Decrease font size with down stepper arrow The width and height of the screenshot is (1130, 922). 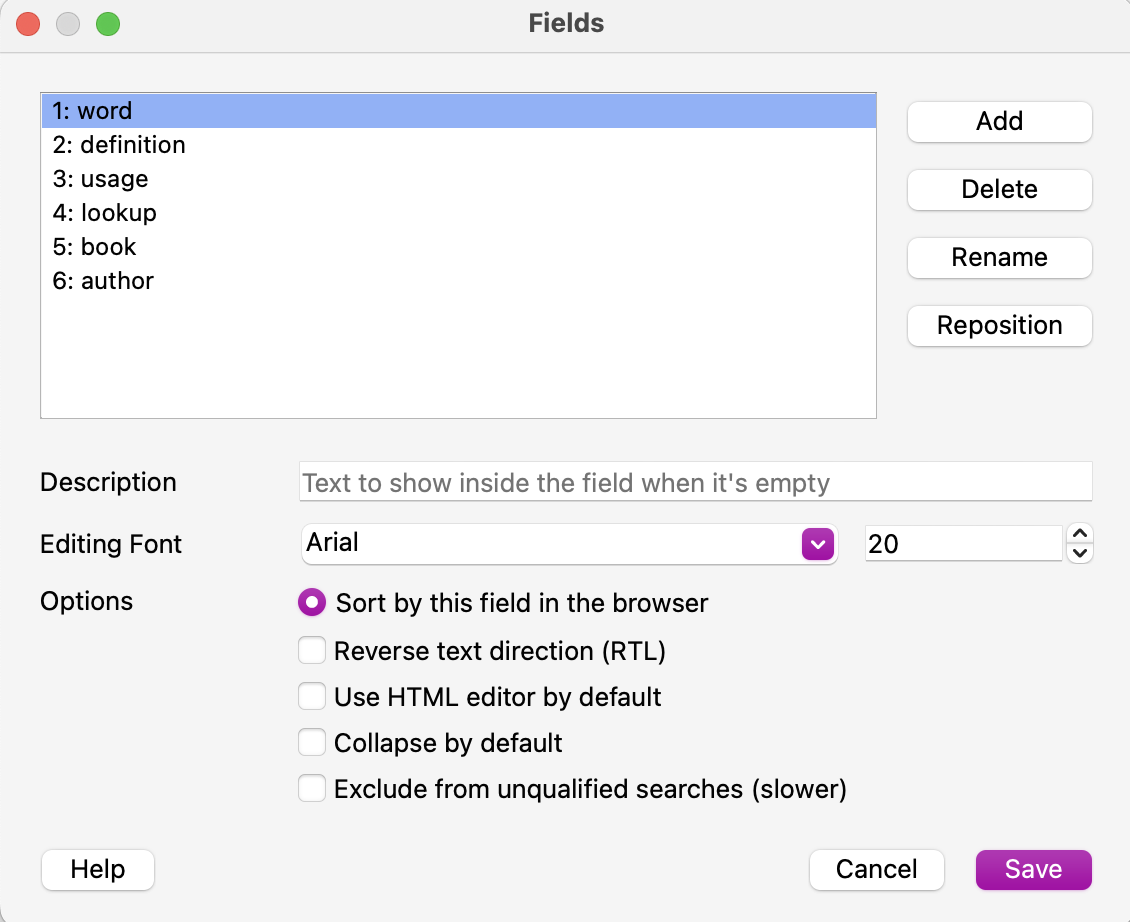coord(1081,553)
